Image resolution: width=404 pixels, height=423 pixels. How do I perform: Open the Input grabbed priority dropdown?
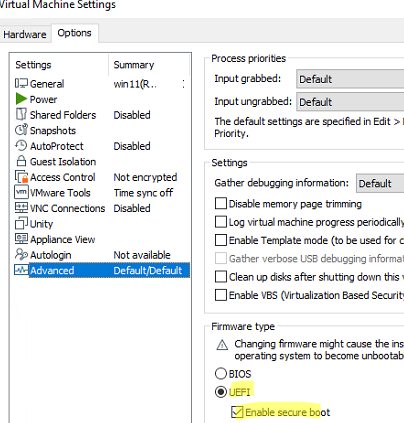(x=350, y=79)
